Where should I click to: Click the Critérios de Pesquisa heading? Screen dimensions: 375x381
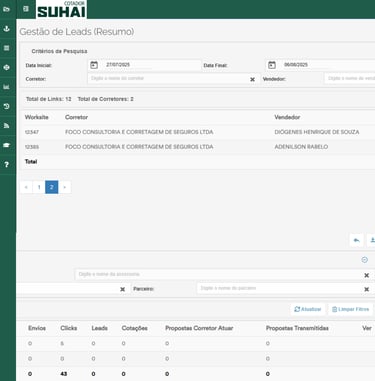tap(59, 51)
